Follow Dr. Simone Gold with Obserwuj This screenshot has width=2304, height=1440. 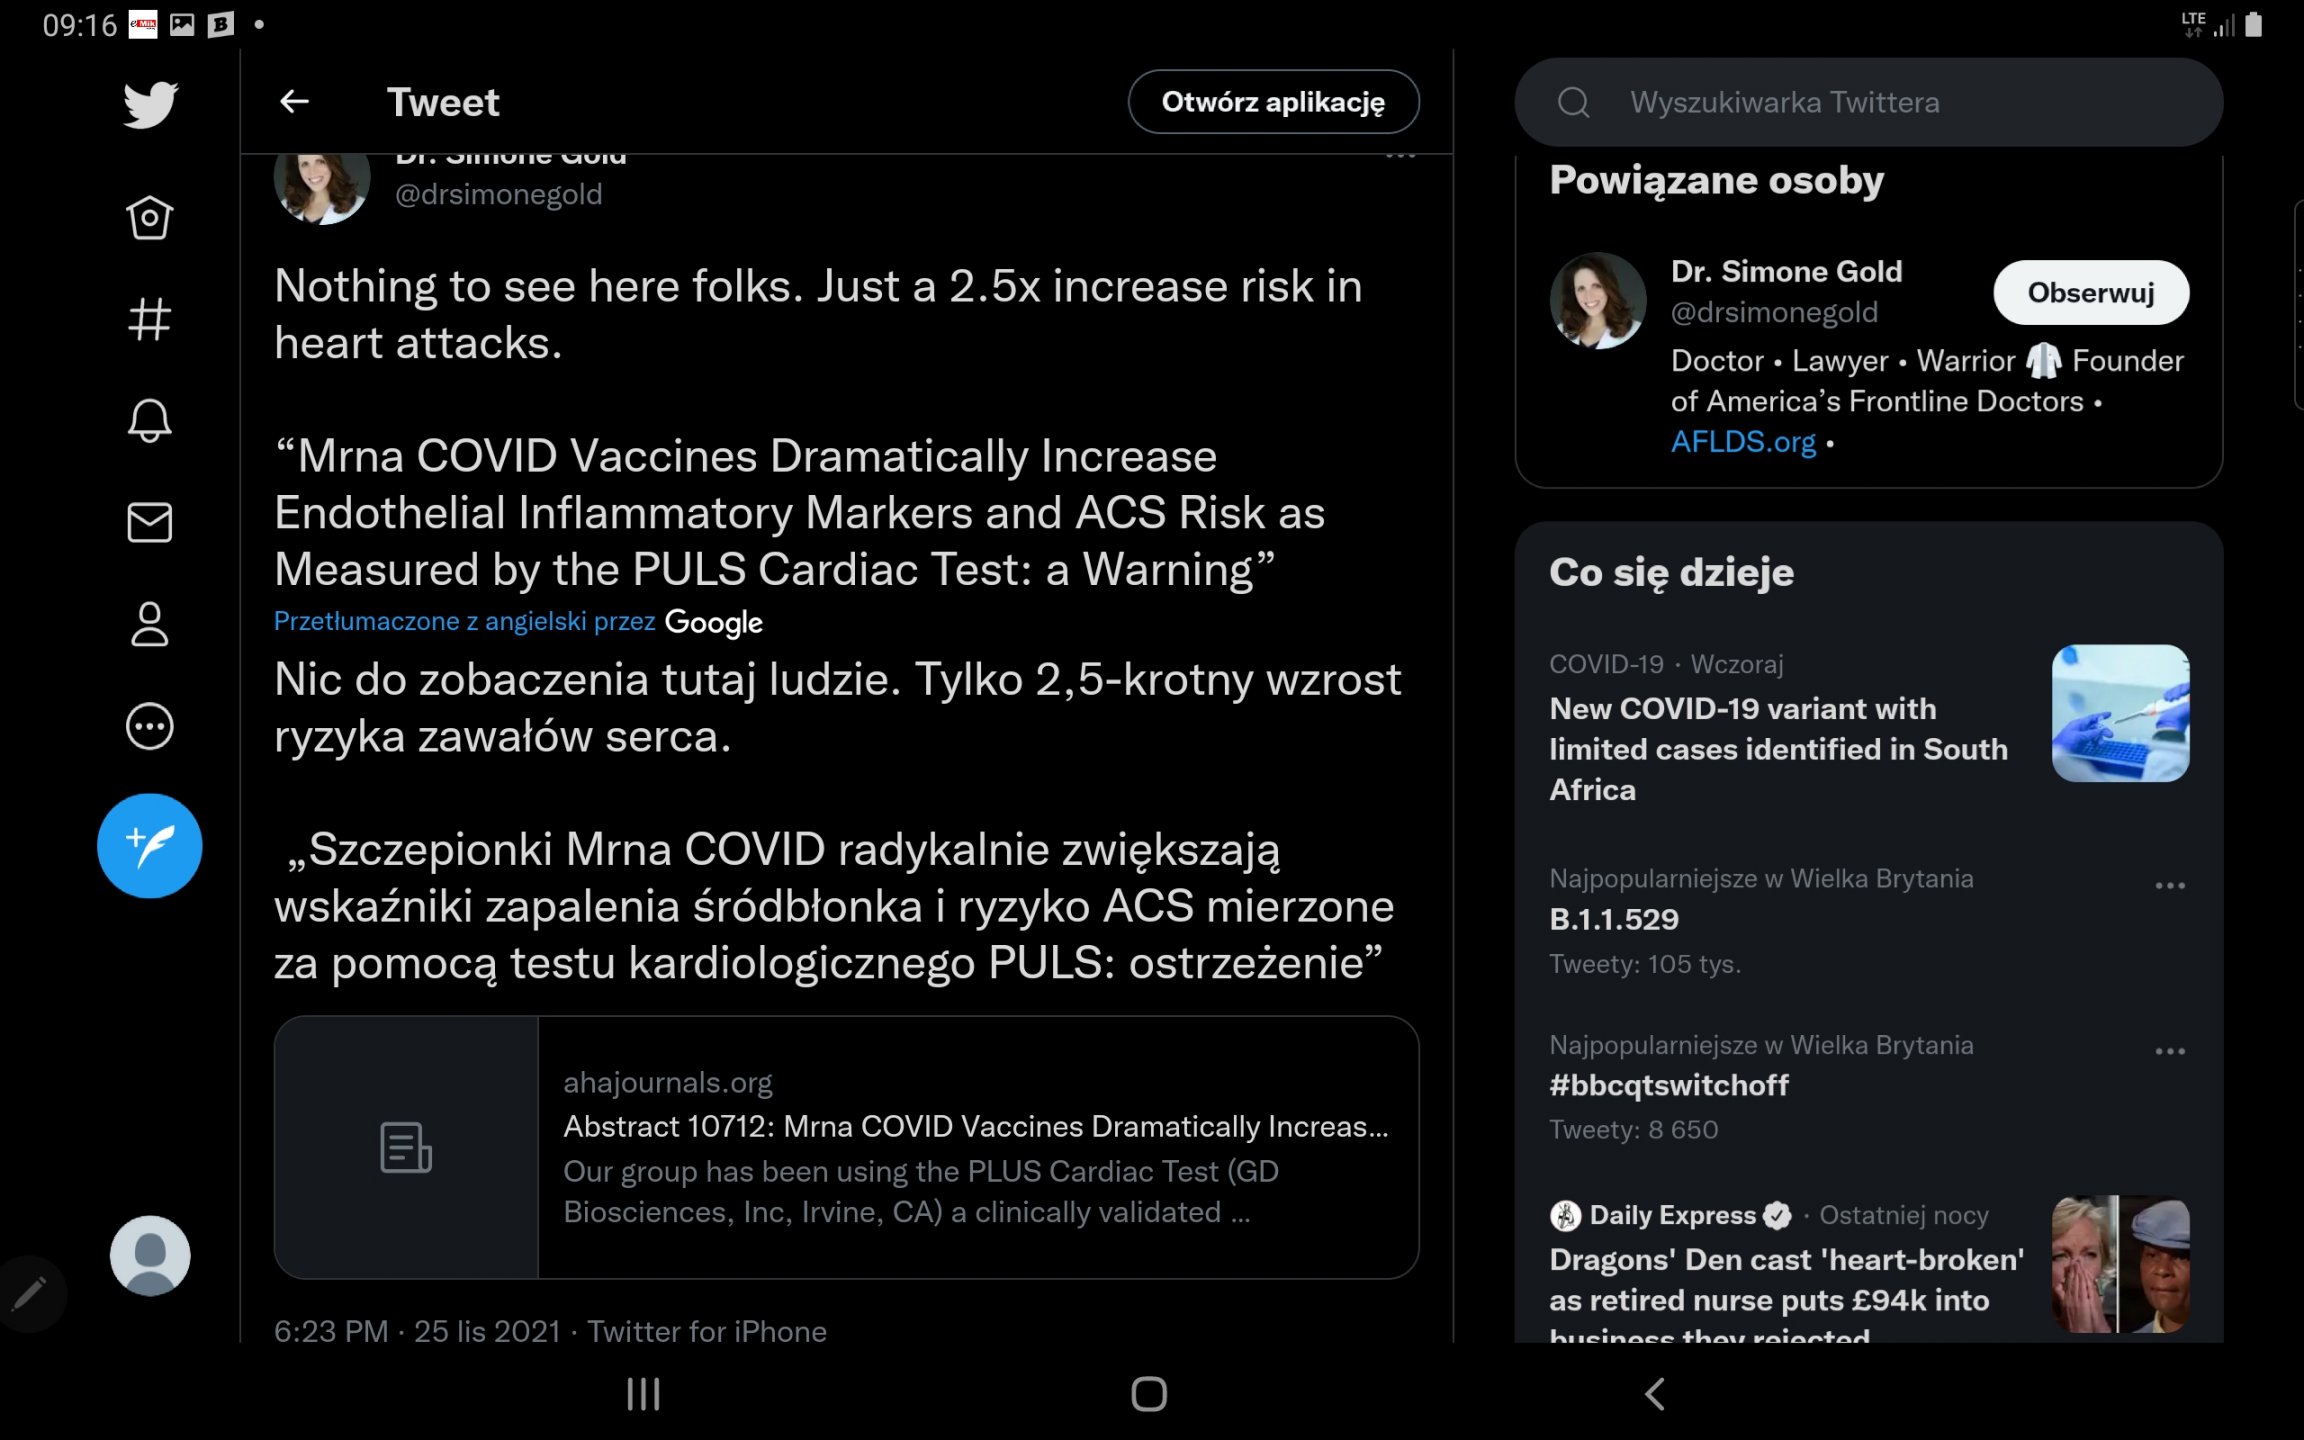coord(2090,293)
